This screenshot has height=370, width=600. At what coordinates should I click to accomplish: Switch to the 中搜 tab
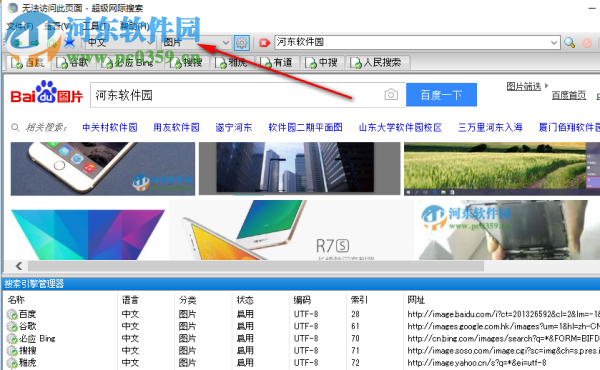(323, 63)
